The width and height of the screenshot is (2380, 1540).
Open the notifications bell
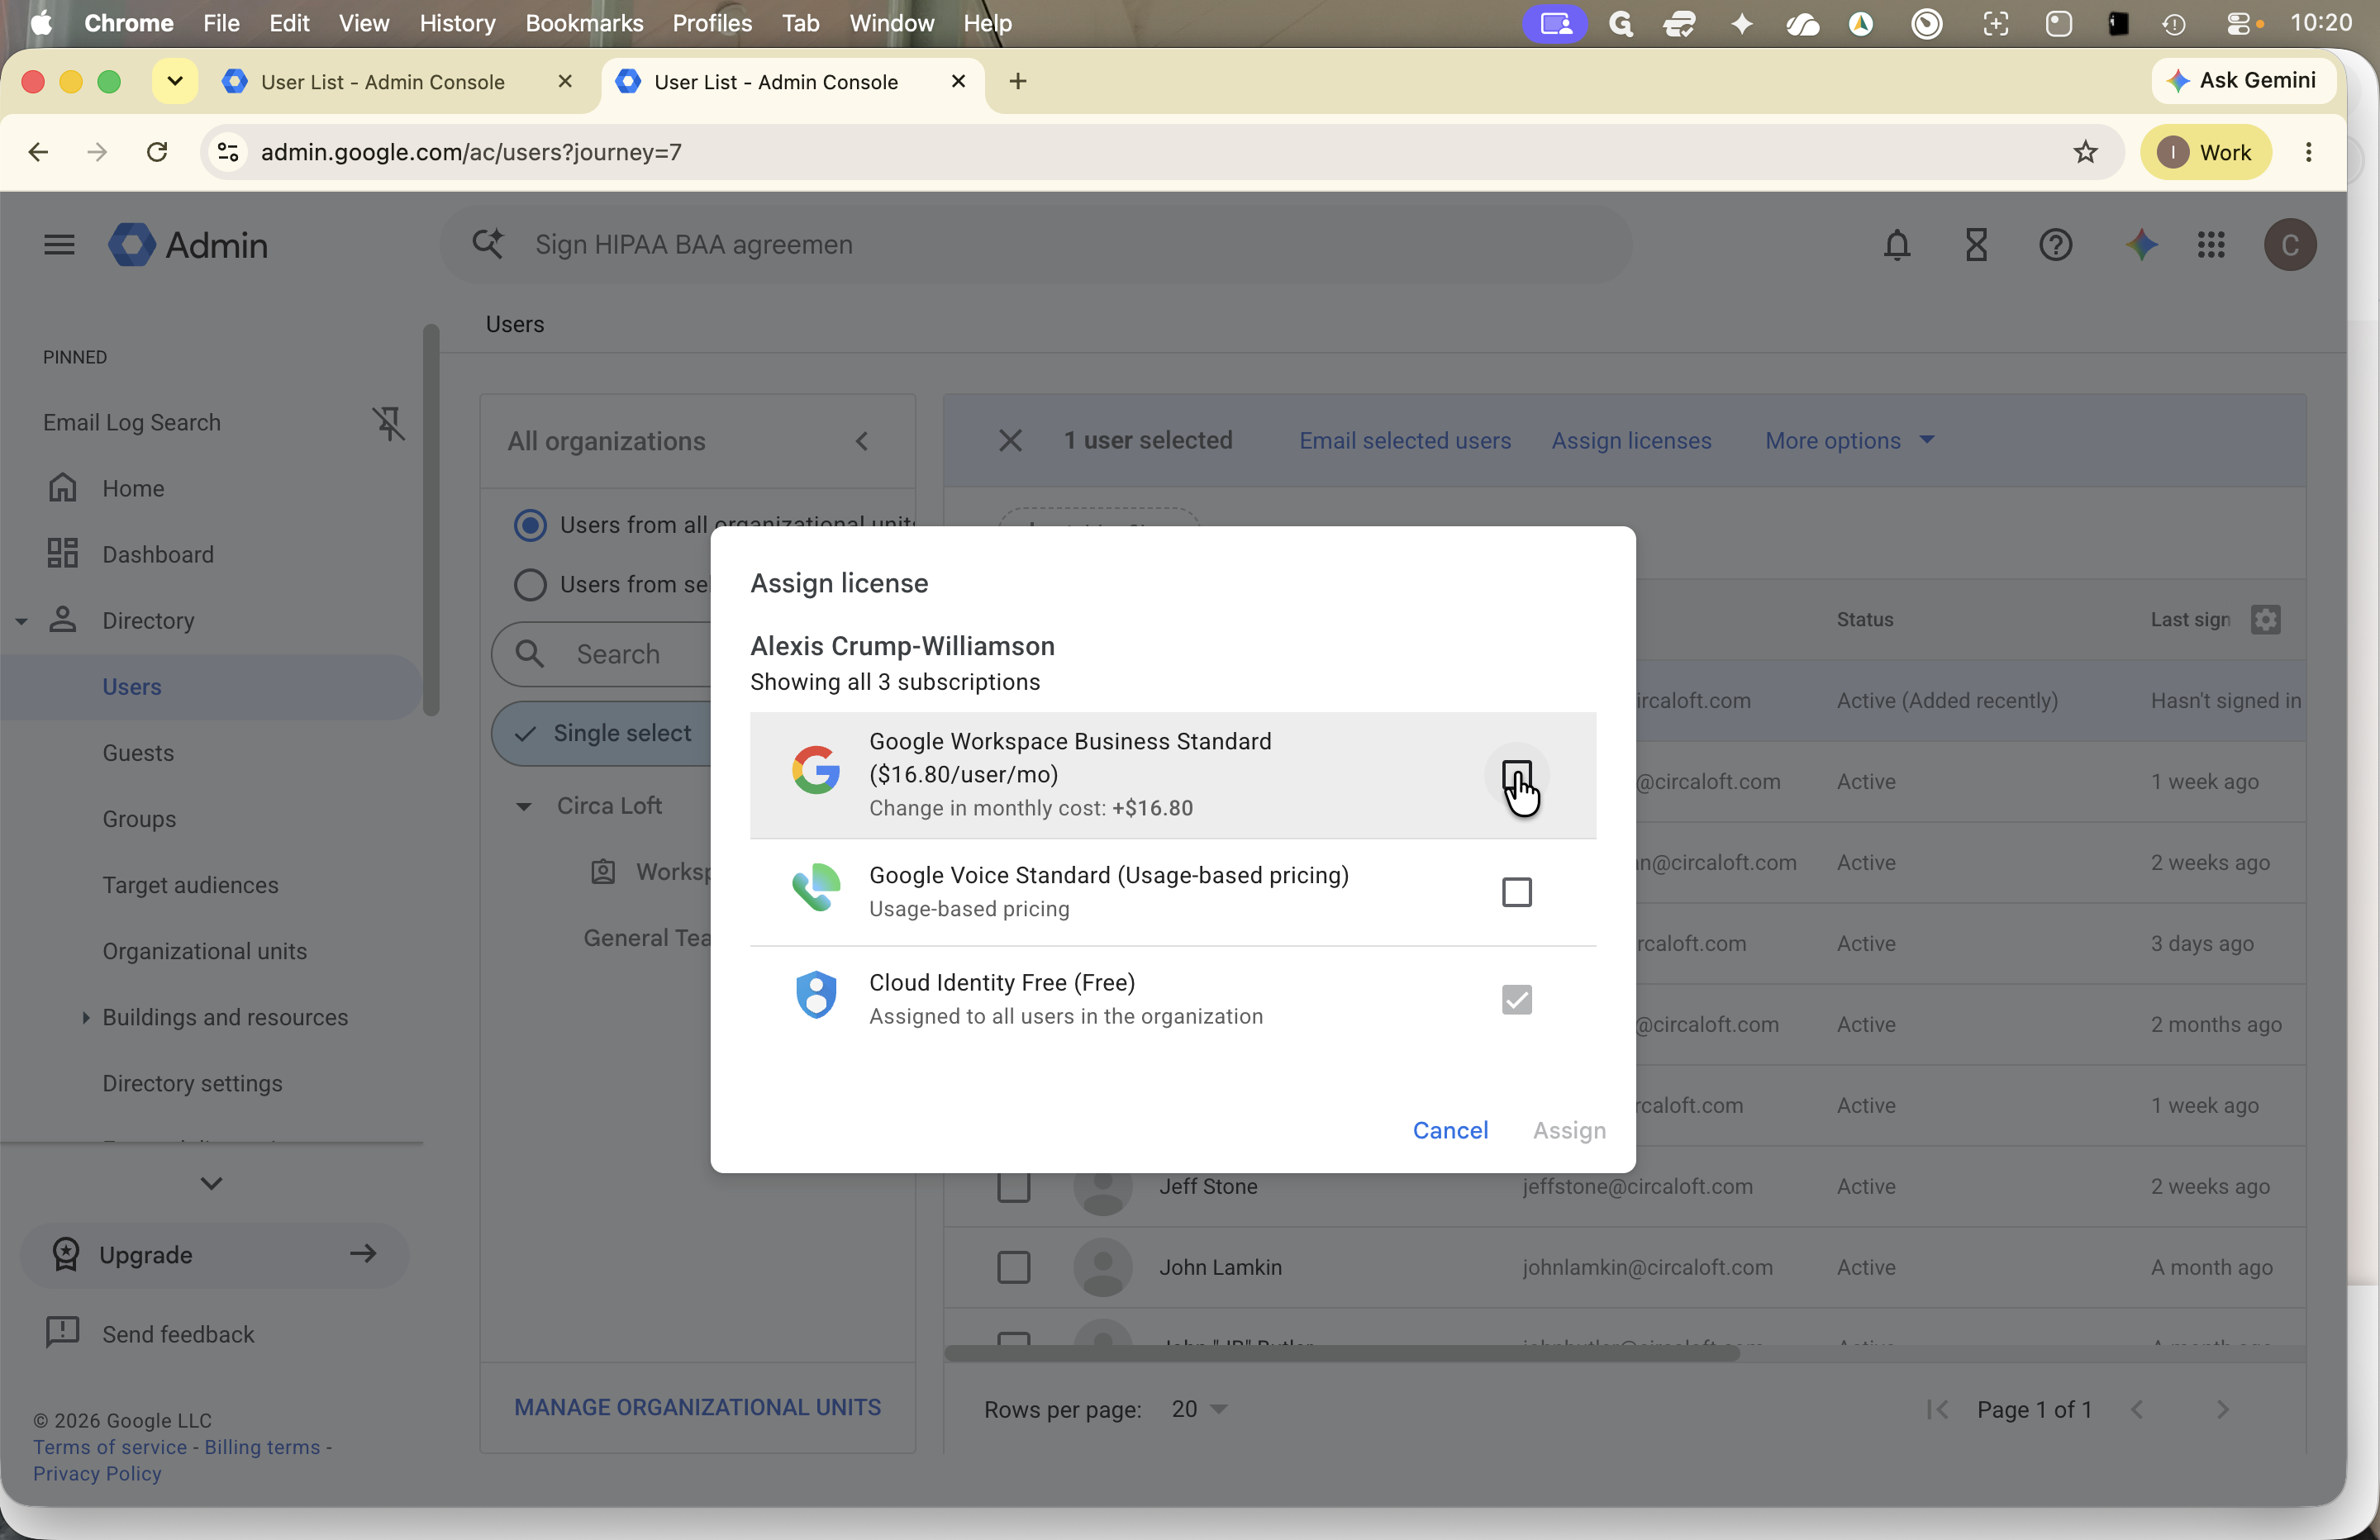coord(1897,245)
